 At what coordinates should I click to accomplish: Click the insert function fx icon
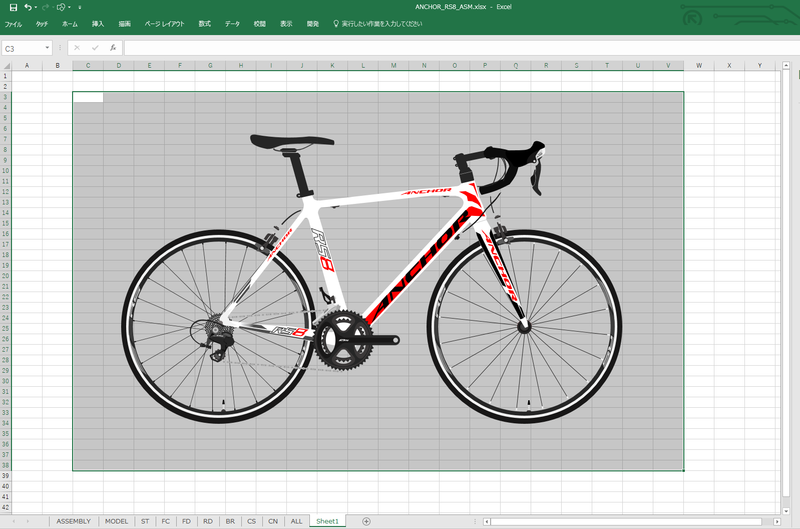pos(113,48)
